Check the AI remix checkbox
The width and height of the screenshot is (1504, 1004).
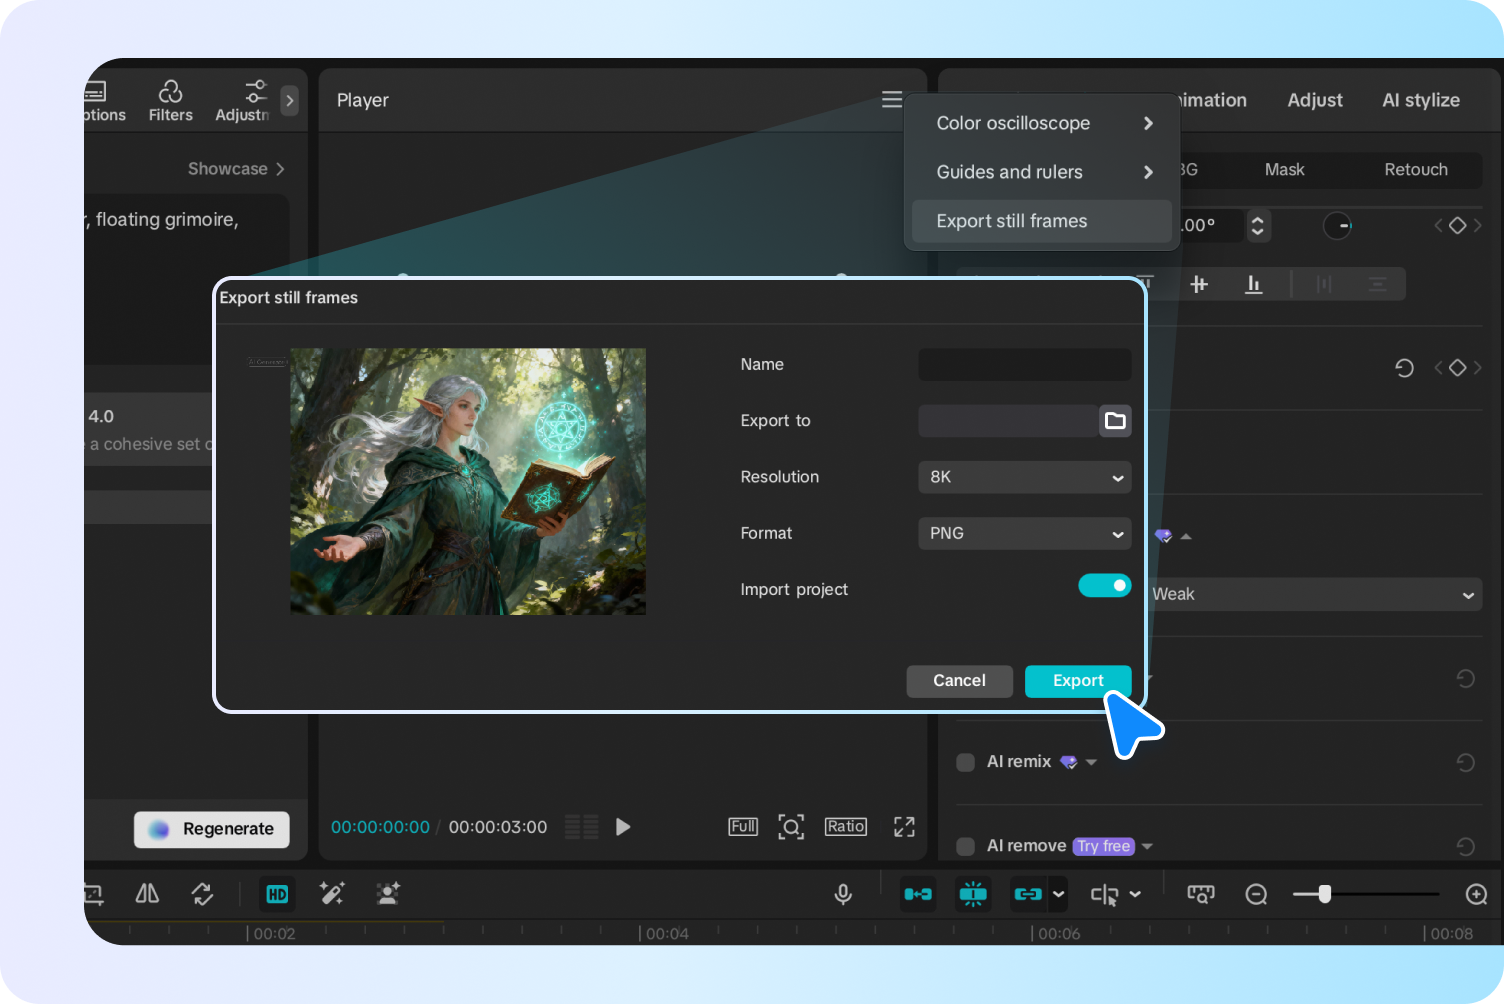point(965,762)
